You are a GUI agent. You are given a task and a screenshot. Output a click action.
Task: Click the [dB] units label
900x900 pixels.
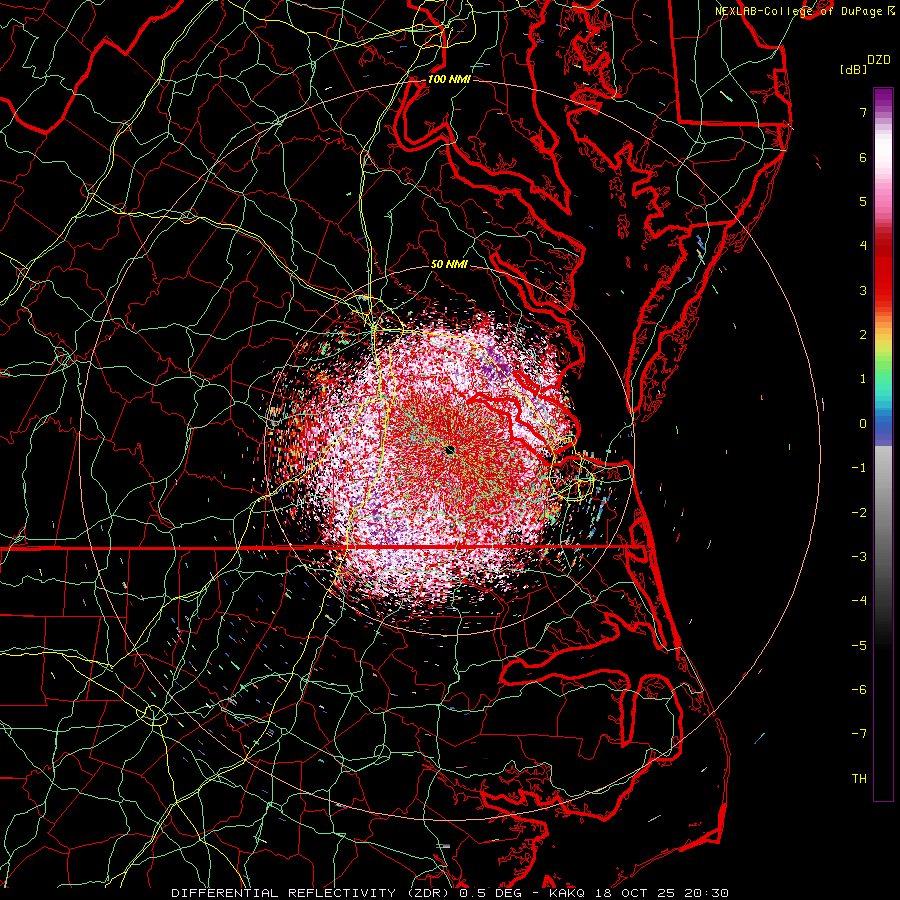853,69
